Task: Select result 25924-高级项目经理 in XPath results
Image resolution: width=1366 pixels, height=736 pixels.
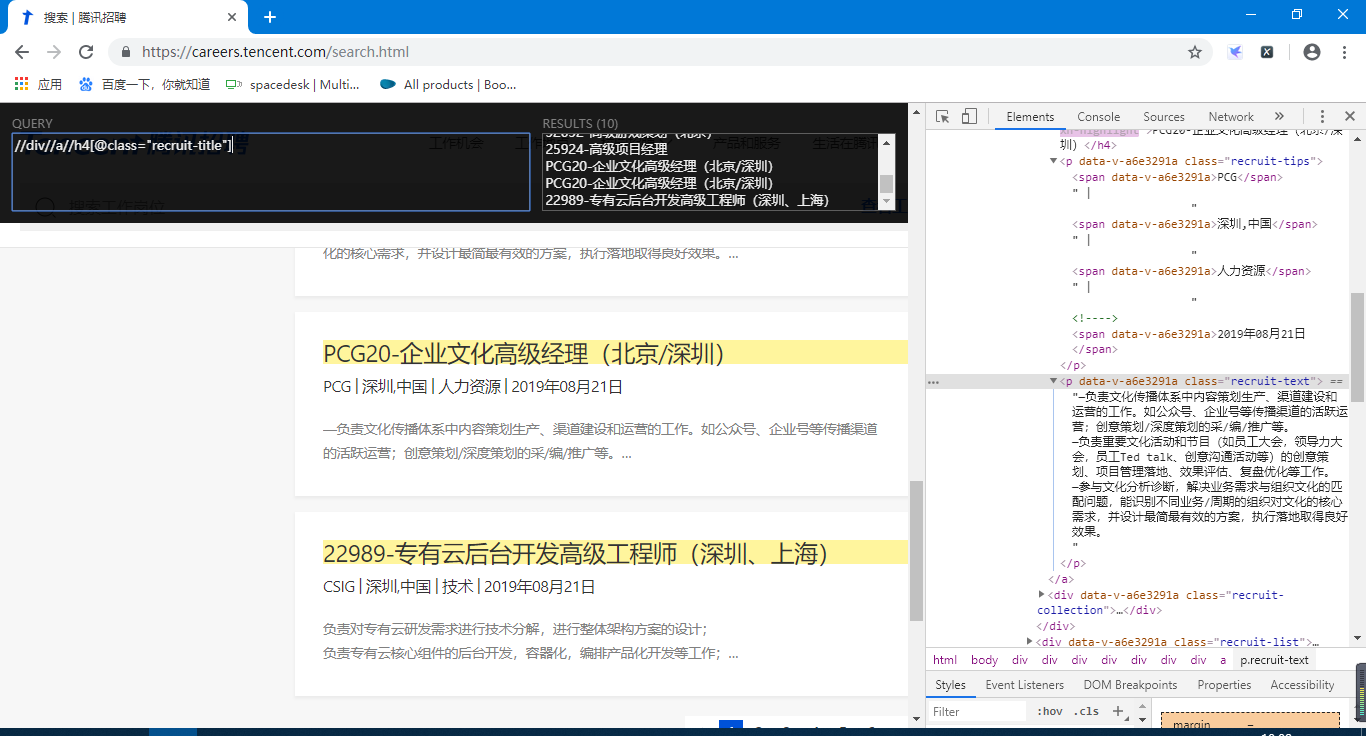Action: click(x=606, y=148)
